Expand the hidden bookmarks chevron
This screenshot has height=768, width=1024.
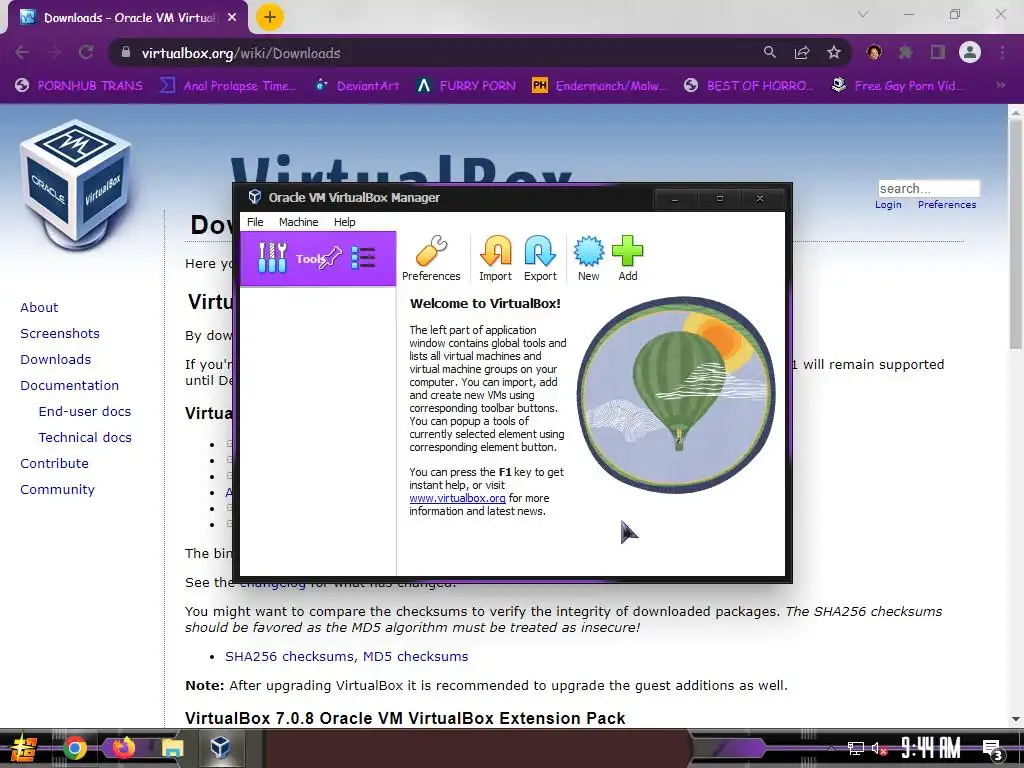(1000, 86)
